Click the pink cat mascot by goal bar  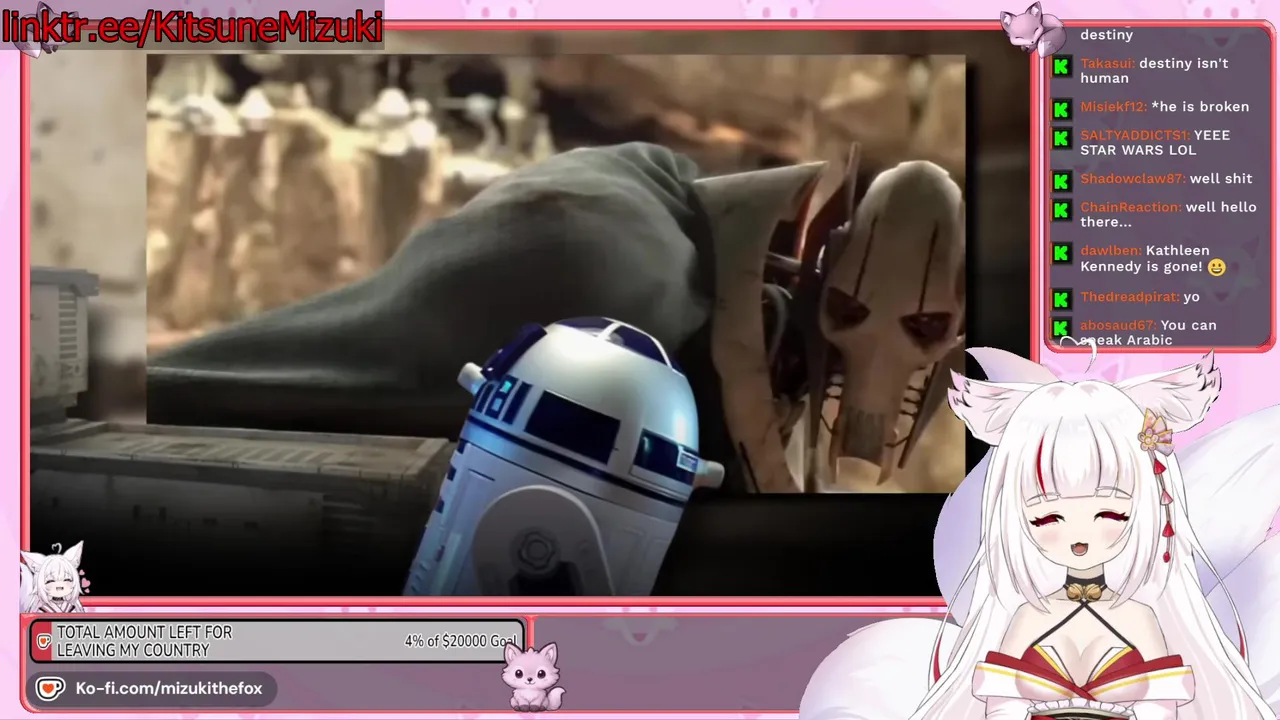point(531,677)
